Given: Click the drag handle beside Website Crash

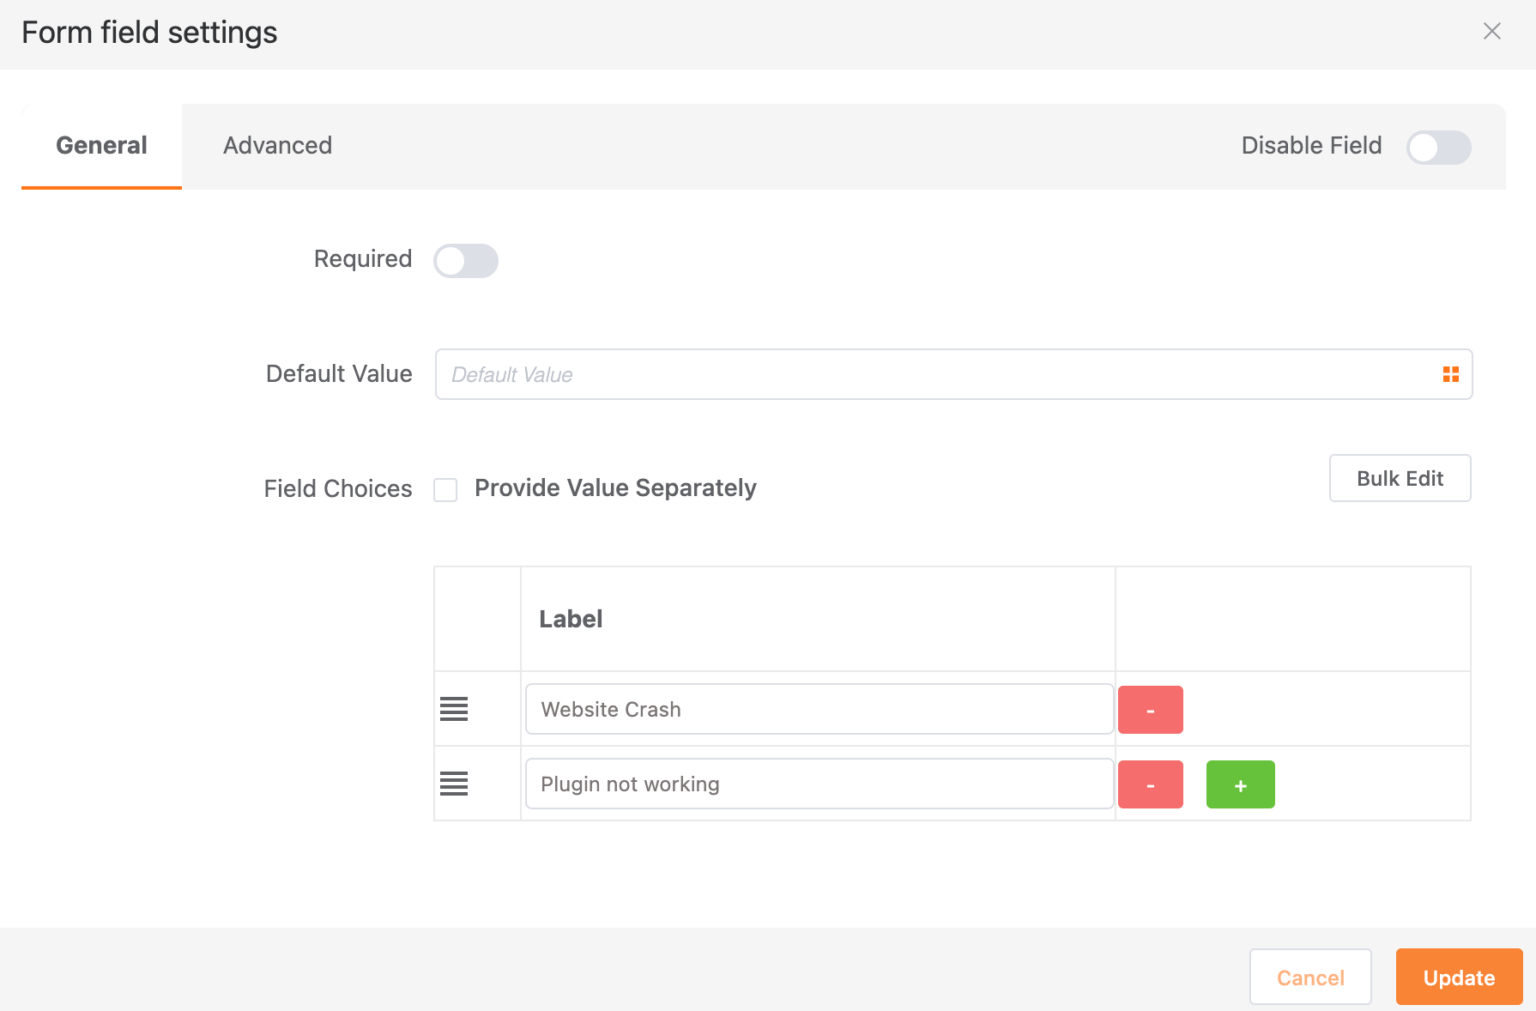Looking at the screenshot, I should (454, 709).
